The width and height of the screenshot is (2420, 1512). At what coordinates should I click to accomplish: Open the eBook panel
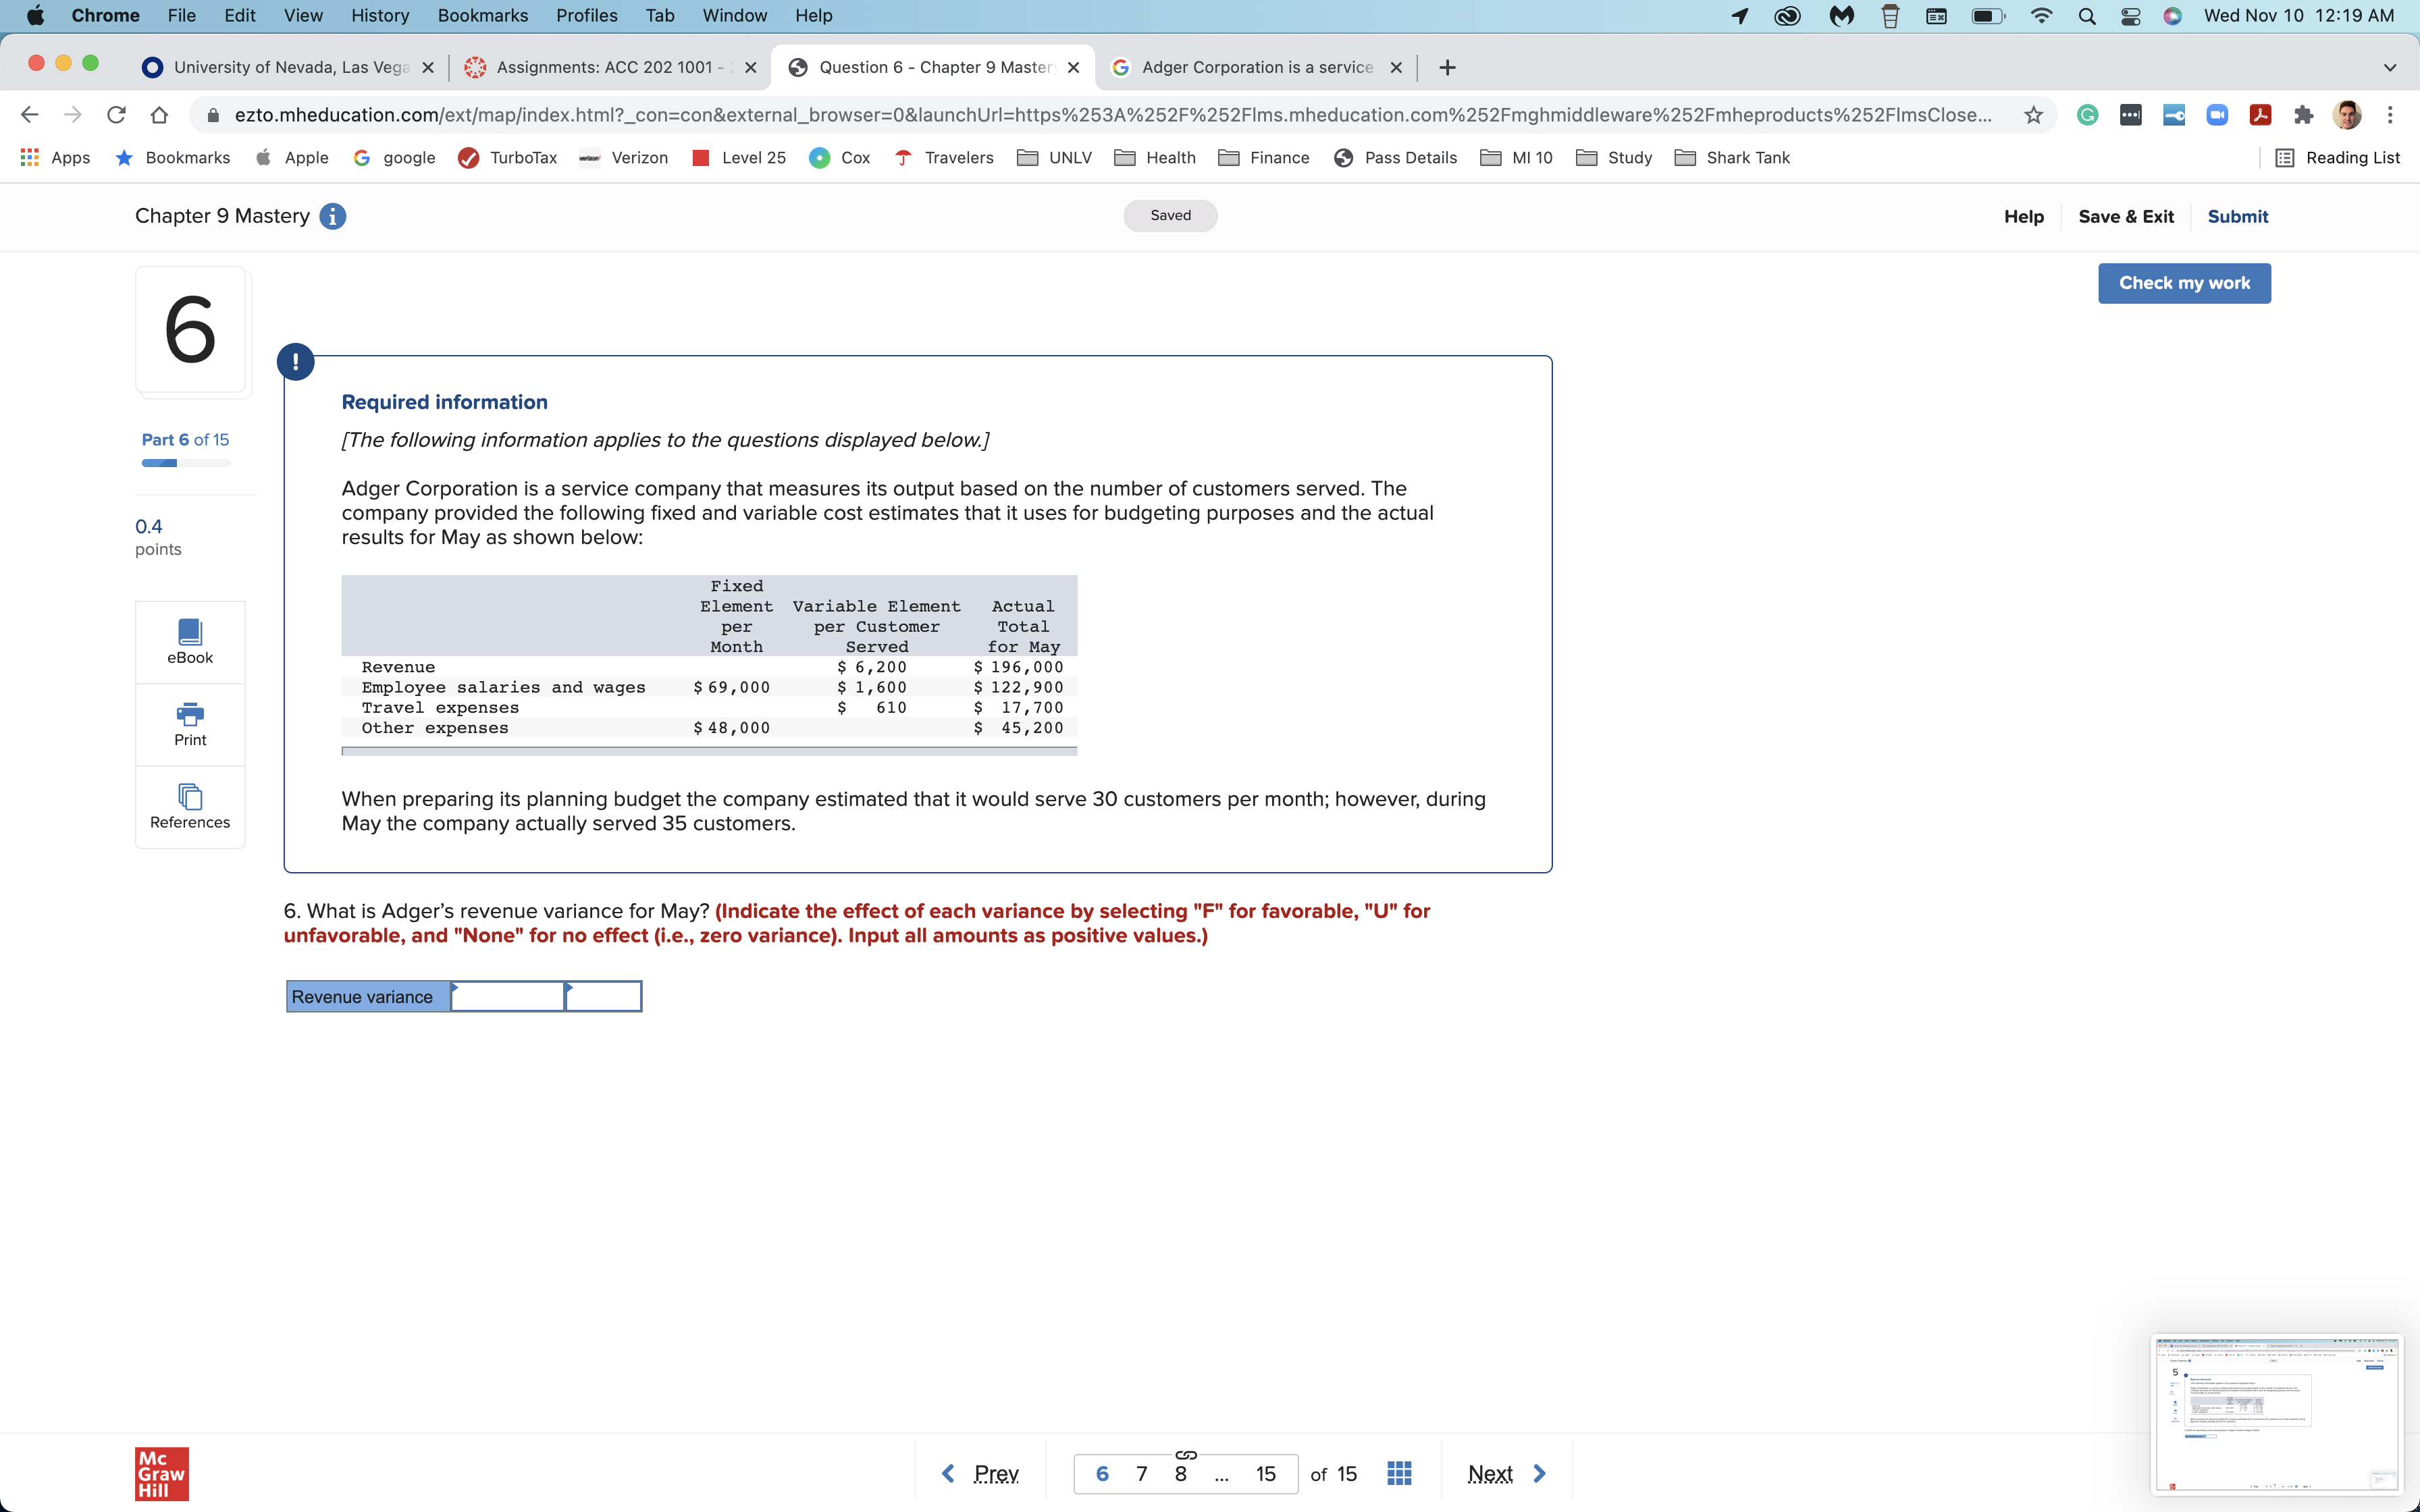click(189, 640)
